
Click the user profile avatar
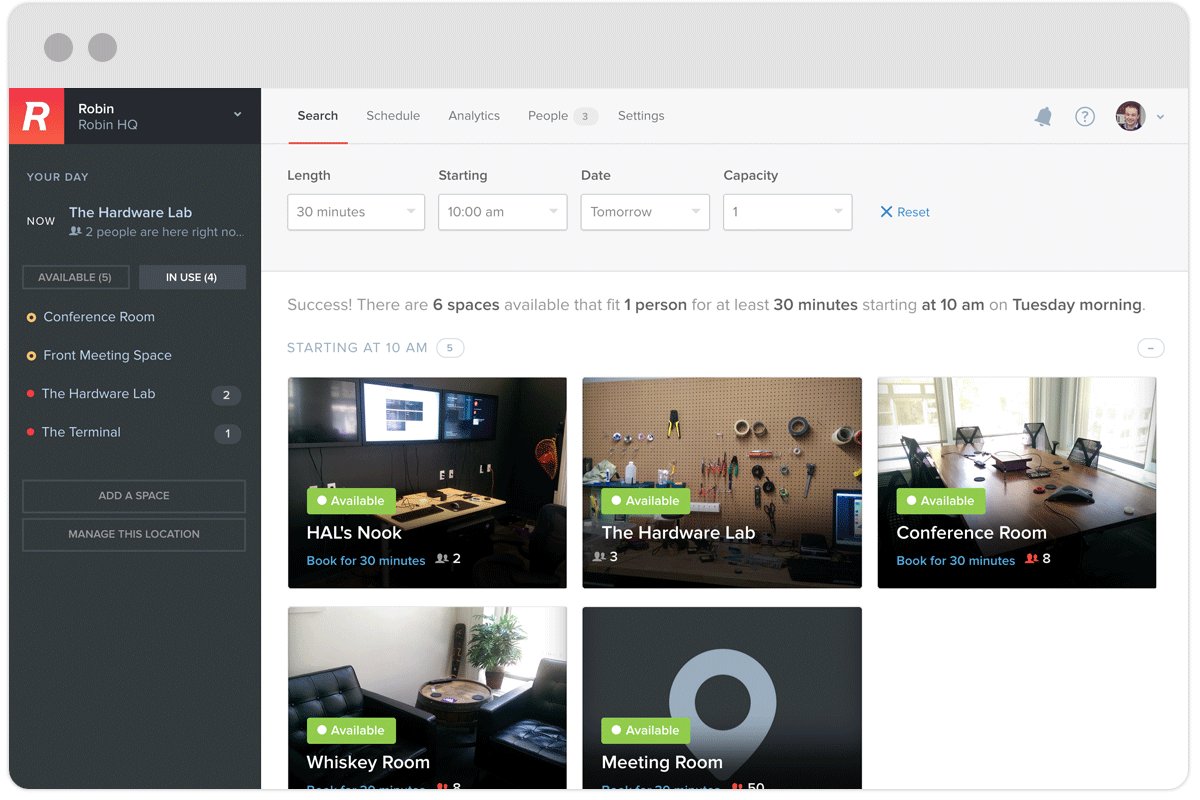click(x=1131, y=116)
